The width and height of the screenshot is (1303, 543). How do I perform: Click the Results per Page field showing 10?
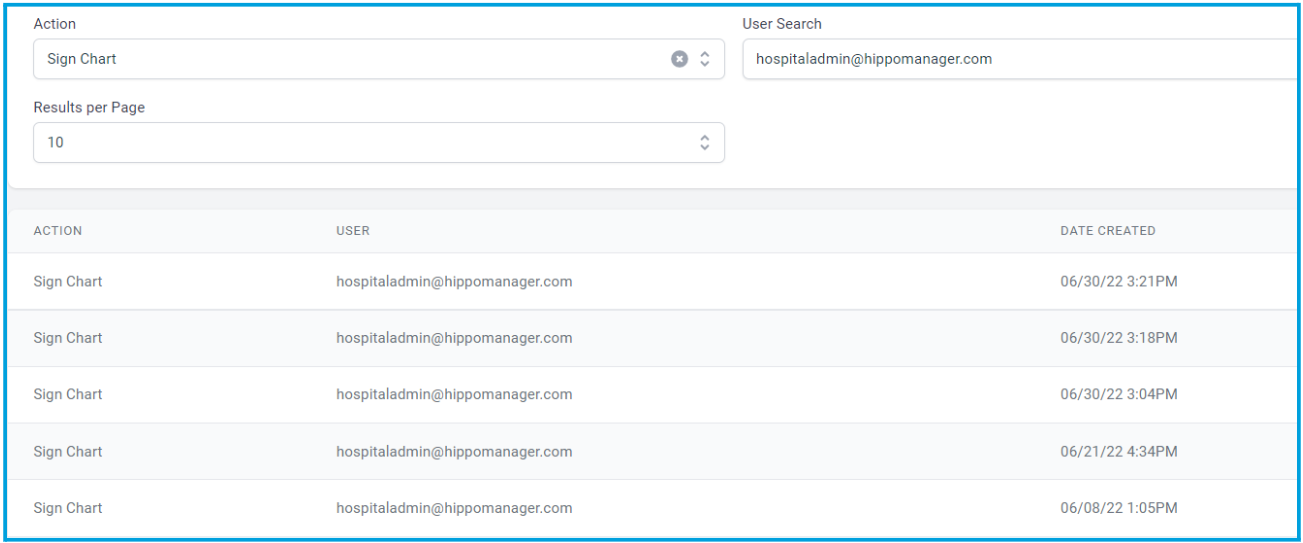pos(379,143)
